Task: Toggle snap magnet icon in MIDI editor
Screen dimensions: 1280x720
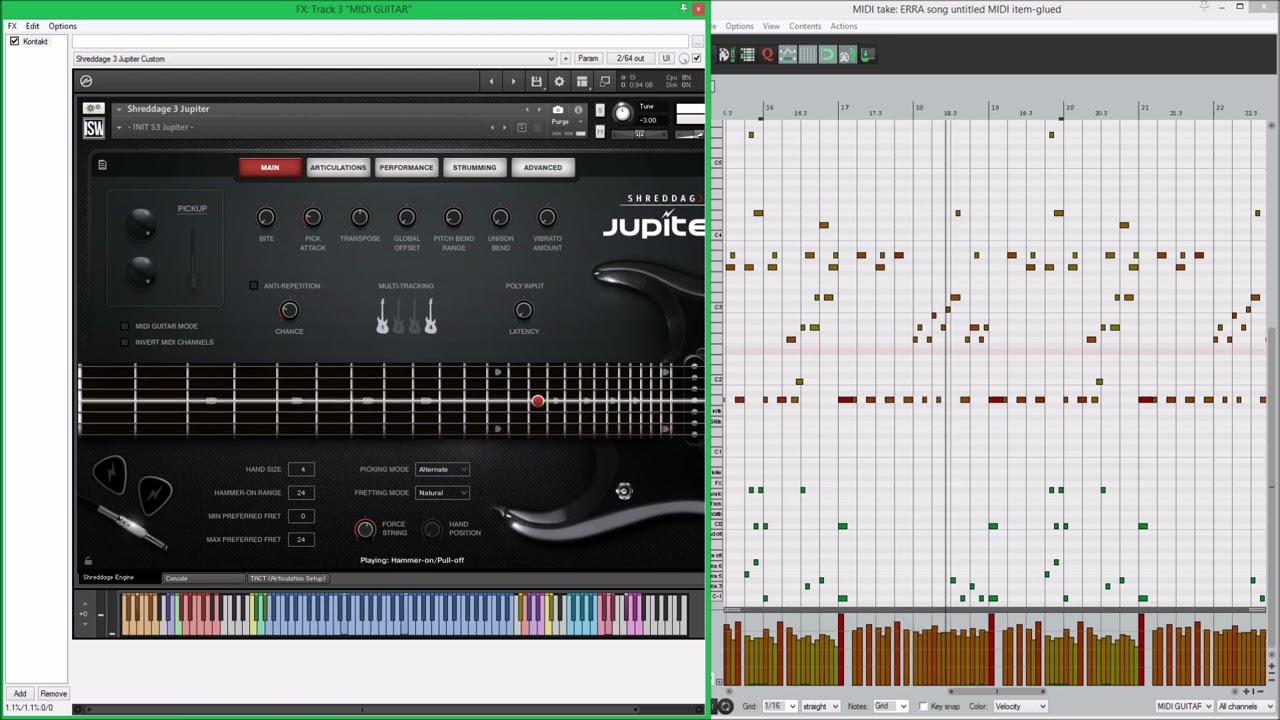Action: point(827,55)
